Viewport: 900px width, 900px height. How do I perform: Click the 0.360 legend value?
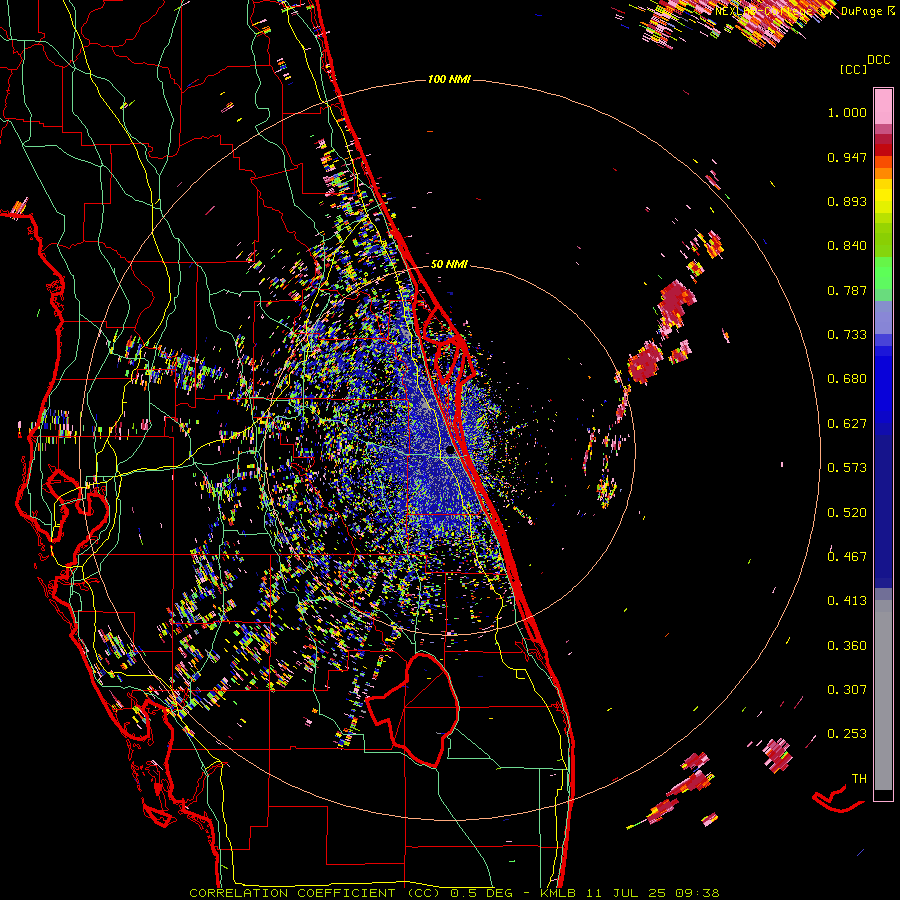click(847, 646)
